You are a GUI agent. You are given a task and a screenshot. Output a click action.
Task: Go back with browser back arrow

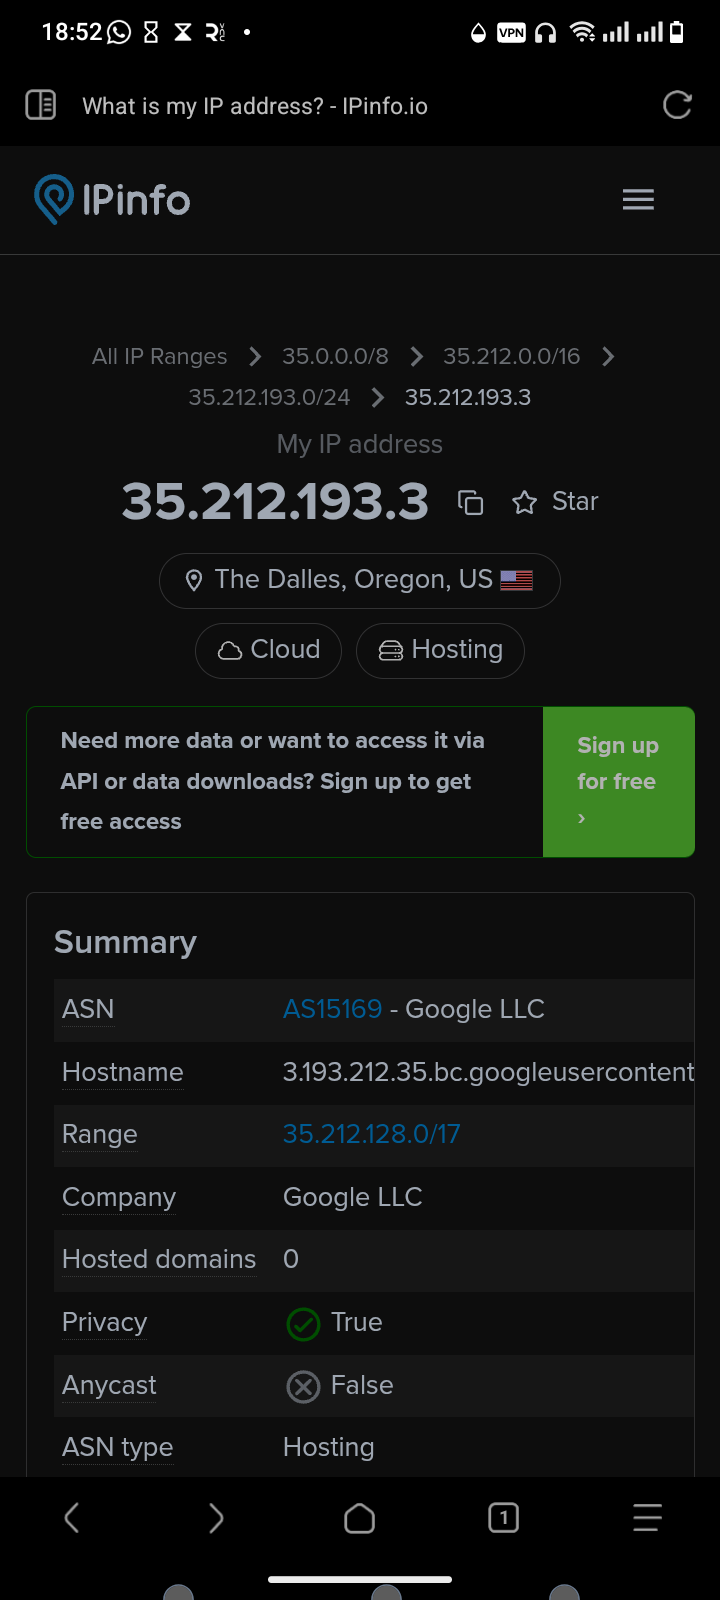pos(72,1518)
